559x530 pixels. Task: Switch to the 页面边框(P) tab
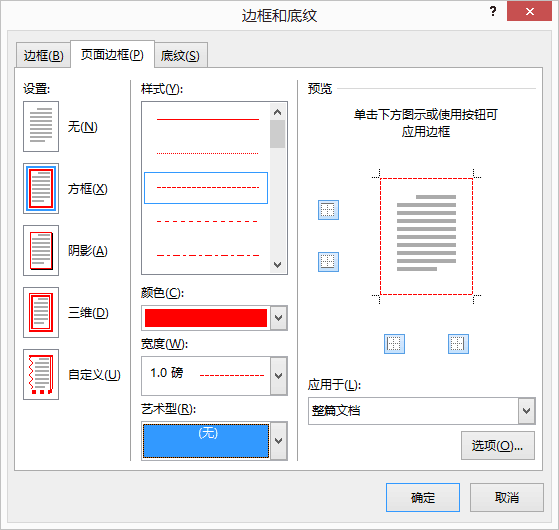click(112, 55)
